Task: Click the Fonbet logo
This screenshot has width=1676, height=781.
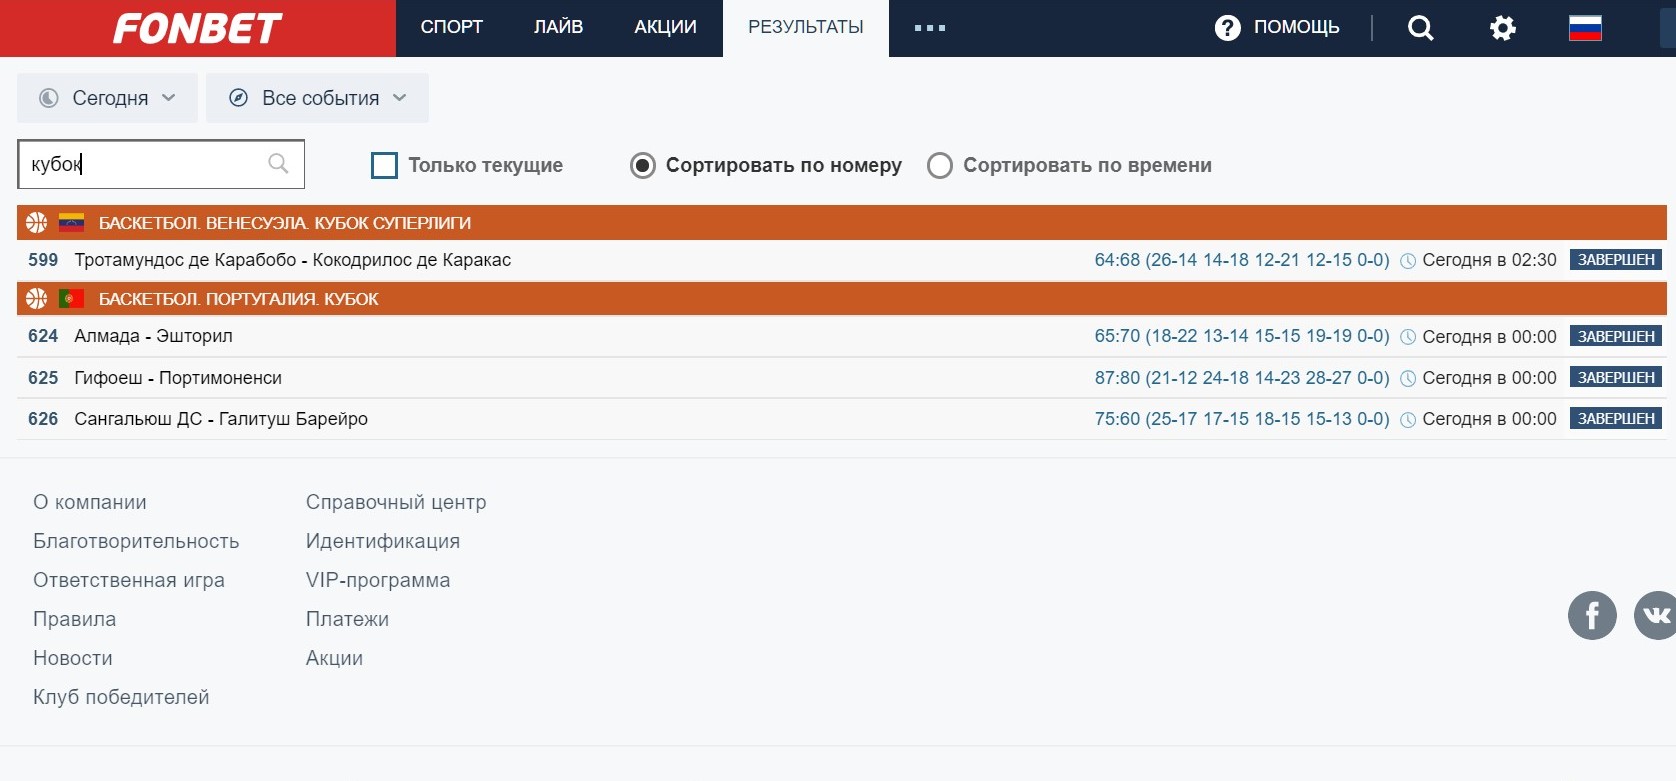Action: pyautogui.click(x=198, y=28)
